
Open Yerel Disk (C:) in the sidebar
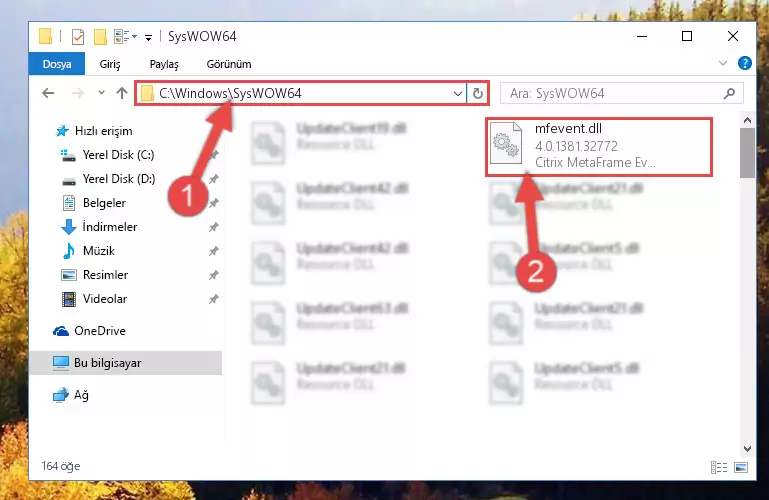click(118, 155)
